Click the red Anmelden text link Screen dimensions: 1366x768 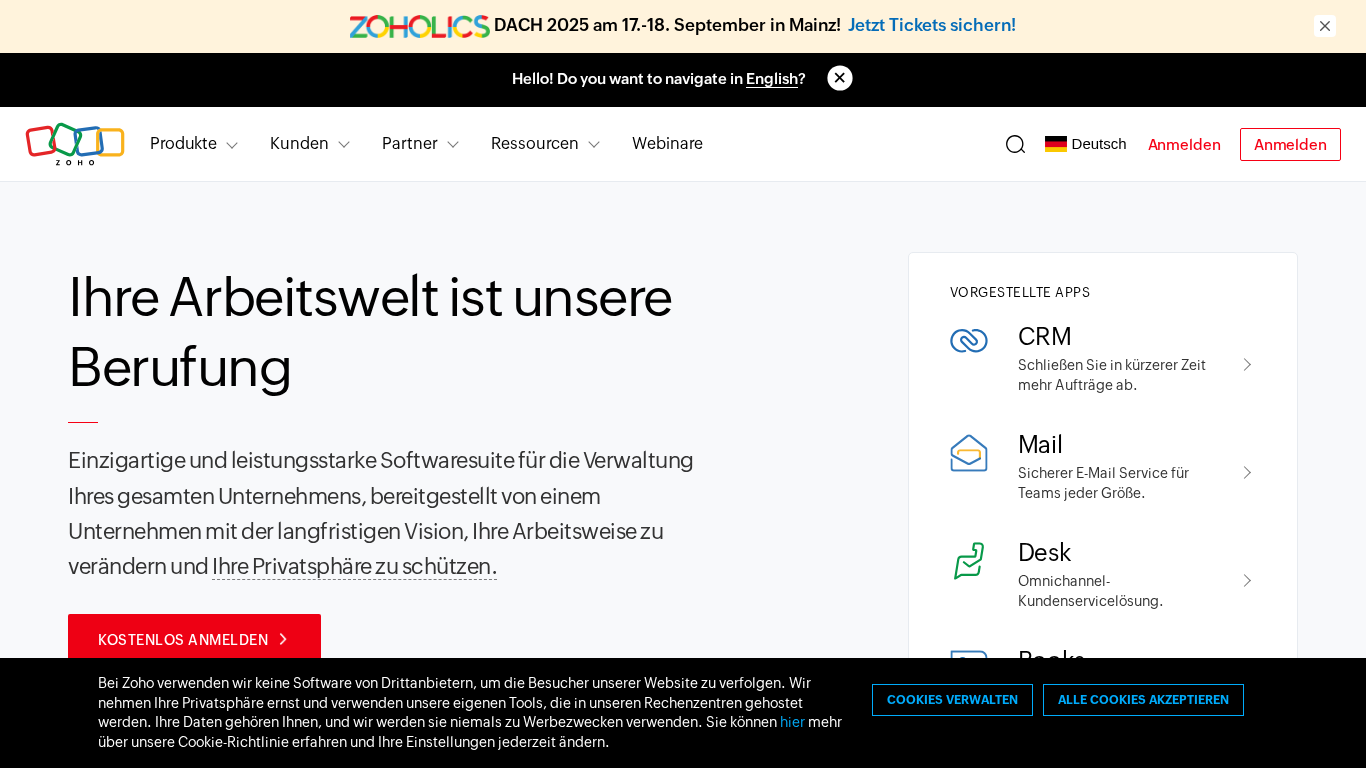pos(1184,145)
